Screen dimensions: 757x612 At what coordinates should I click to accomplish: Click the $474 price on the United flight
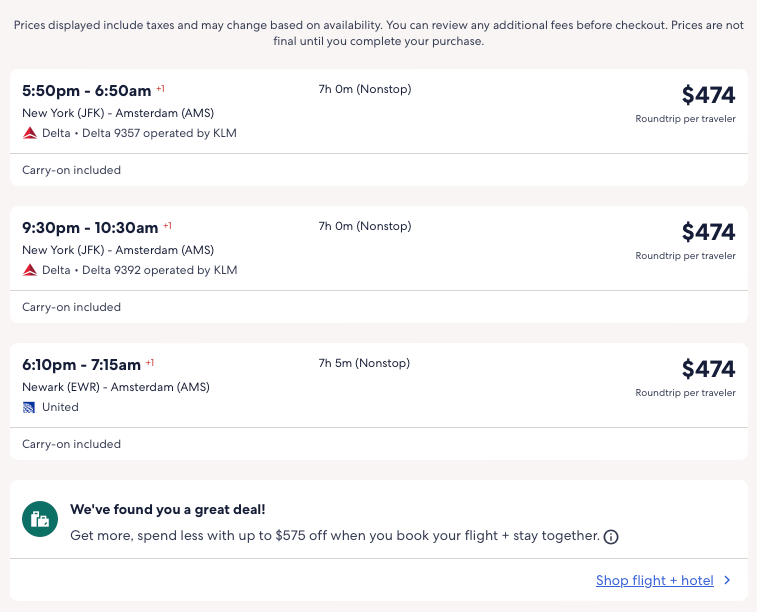(708, 369)
